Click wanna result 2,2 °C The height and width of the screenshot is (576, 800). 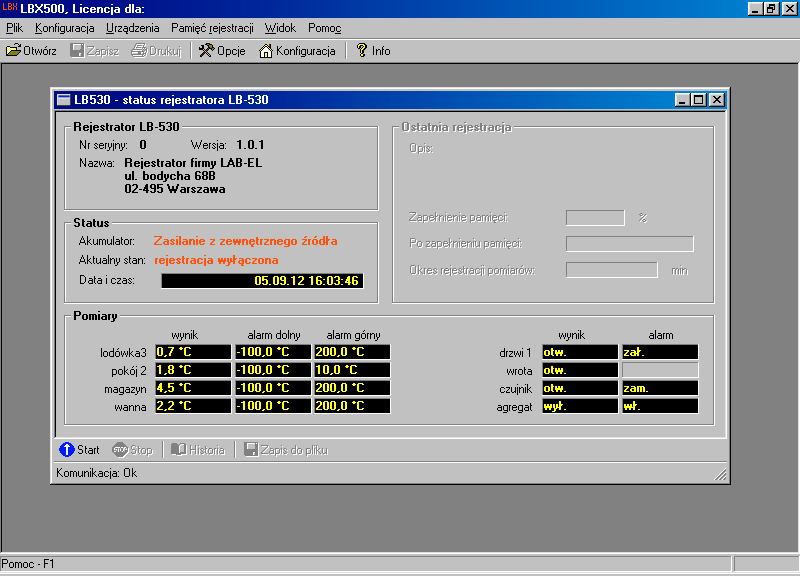coord(193,406)
